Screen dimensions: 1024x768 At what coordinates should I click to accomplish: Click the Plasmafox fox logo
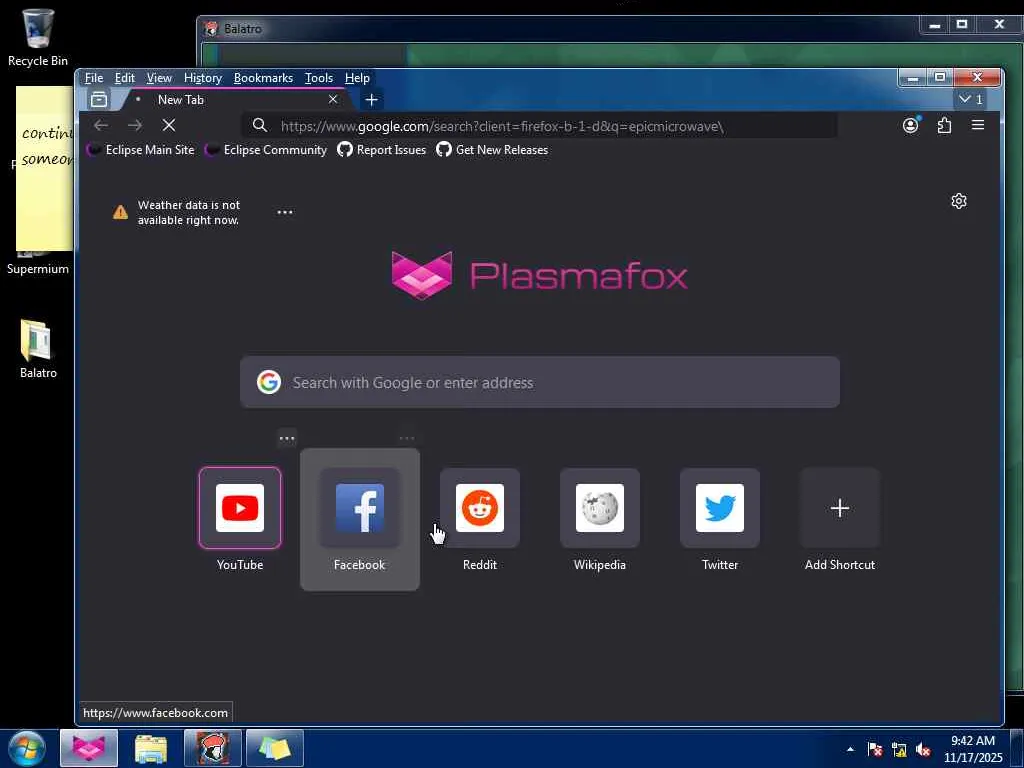(422, 275)
